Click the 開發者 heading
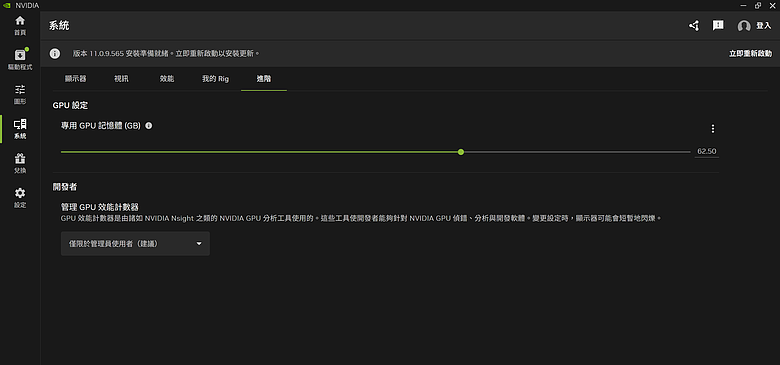The image size is (780, 365). tap(64, 187)
